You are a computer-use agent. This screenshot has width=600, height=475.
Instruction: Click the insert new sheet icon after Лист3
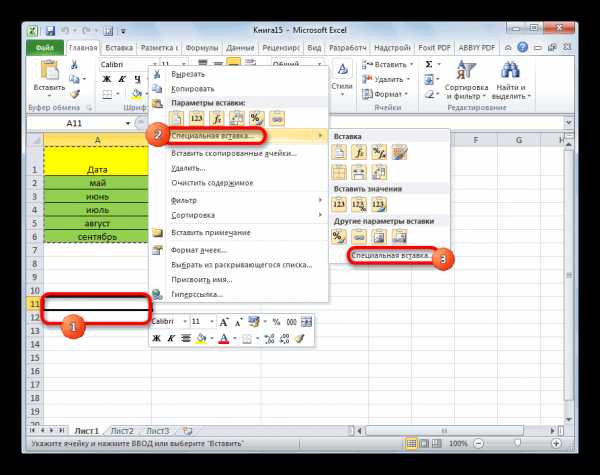point(187,431)
